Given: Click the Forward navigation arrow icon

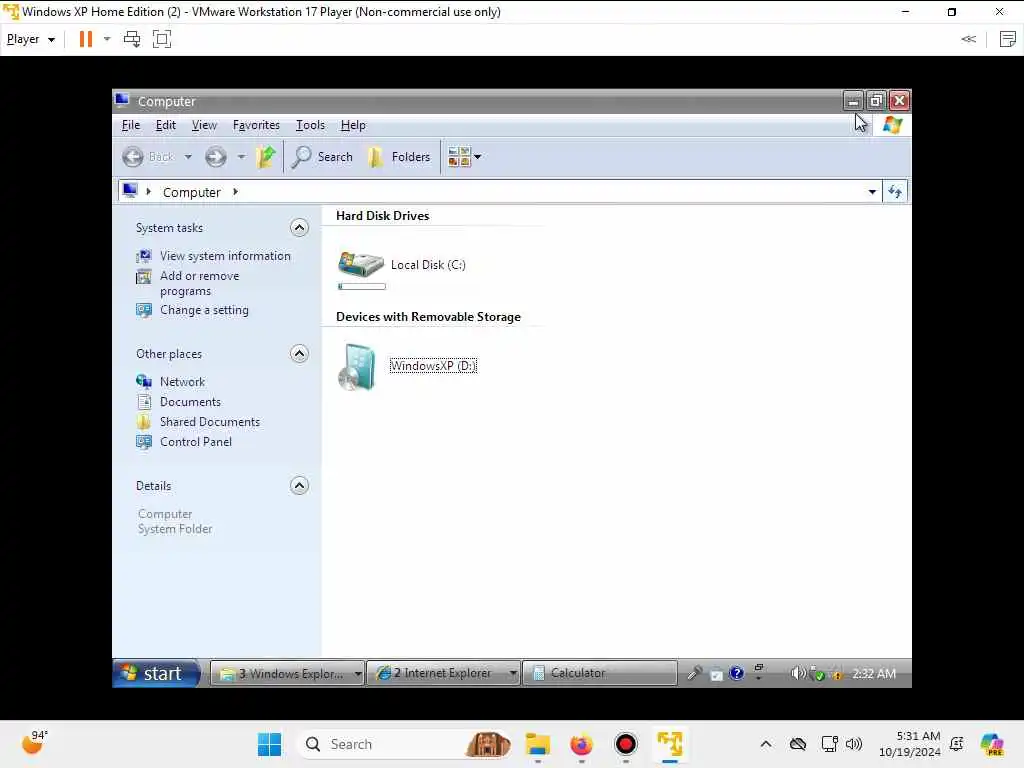Looking at the screenshot, I should 216,157.
